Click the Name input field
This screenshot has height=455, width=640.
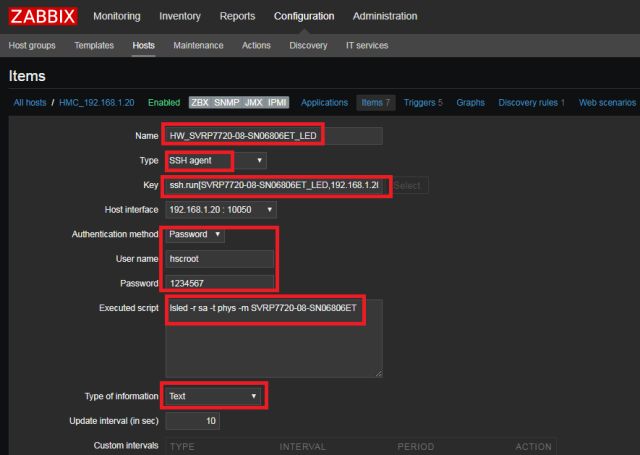[274, 136]
